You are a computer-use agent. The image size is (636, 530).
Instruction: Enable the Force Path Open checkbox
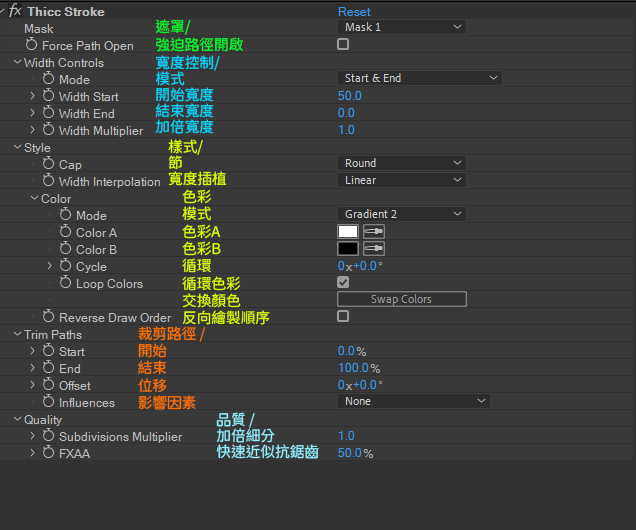pyautogui.click(x=343, y=44)
